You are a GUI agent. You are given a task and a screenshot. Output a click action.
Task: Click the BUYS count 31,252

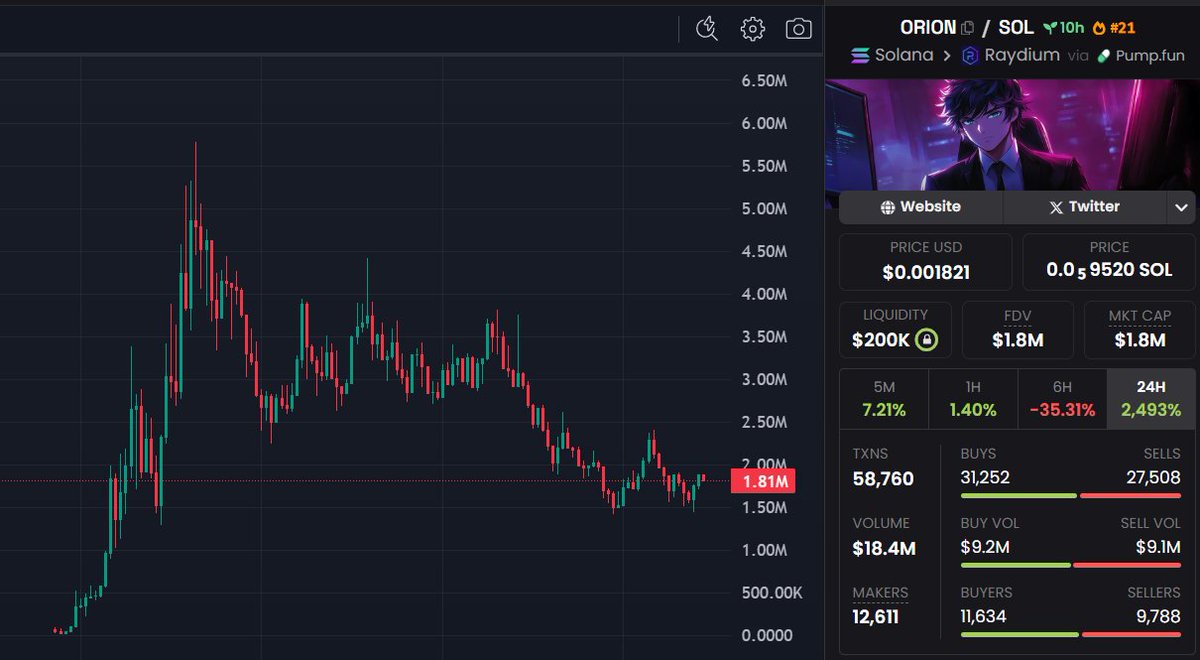pos(985,478)
